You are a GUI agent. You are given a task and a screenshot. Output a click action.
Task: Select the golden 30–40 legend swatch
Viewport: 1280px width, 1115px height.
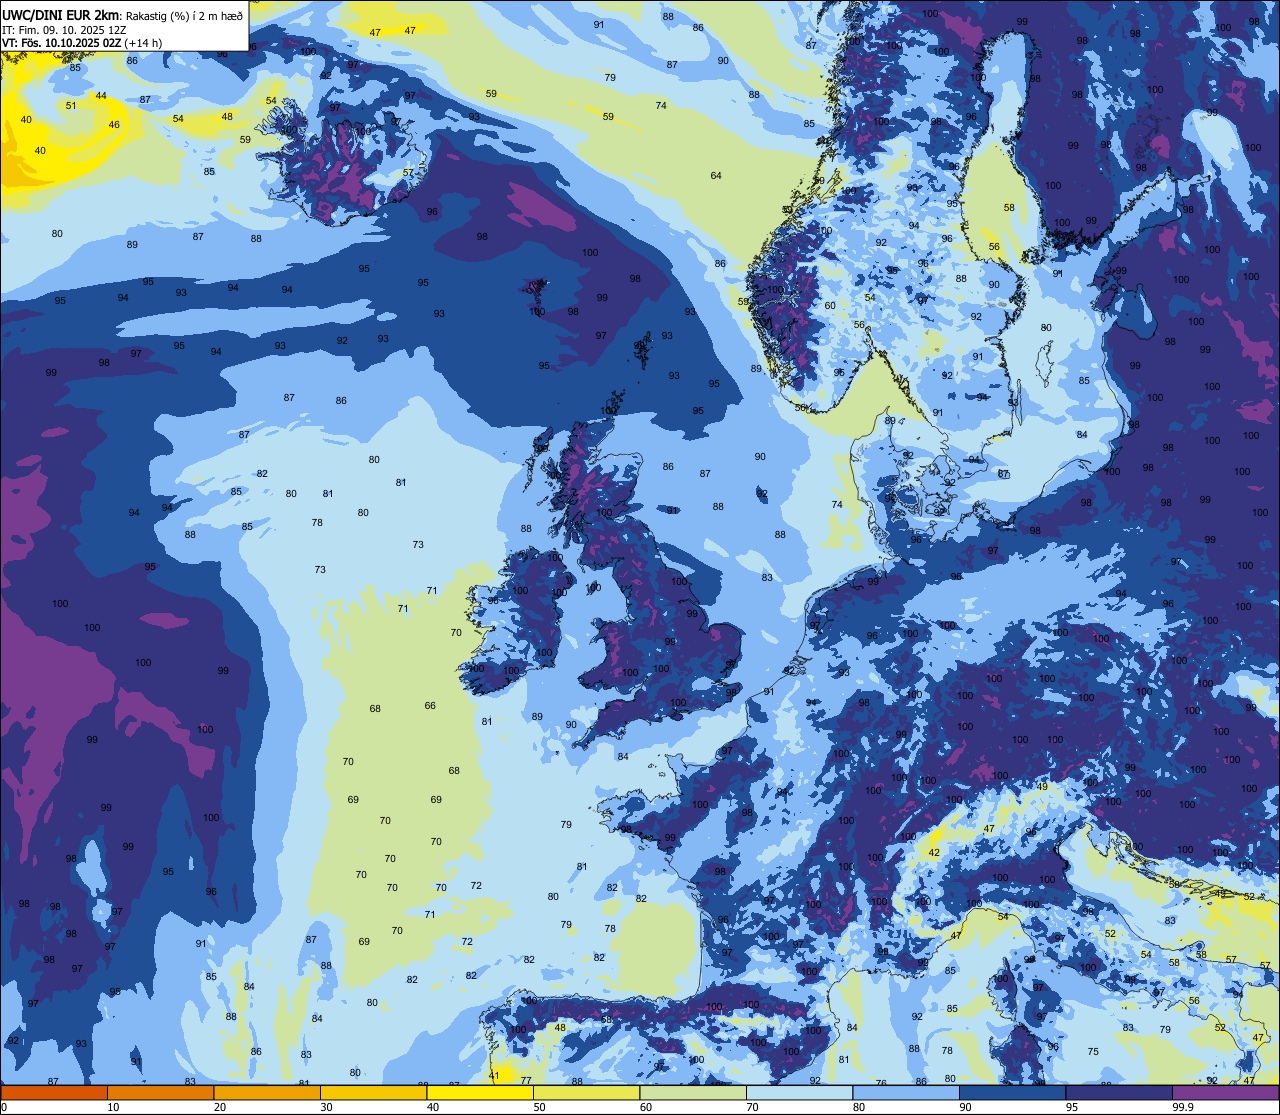(374, 1092)
